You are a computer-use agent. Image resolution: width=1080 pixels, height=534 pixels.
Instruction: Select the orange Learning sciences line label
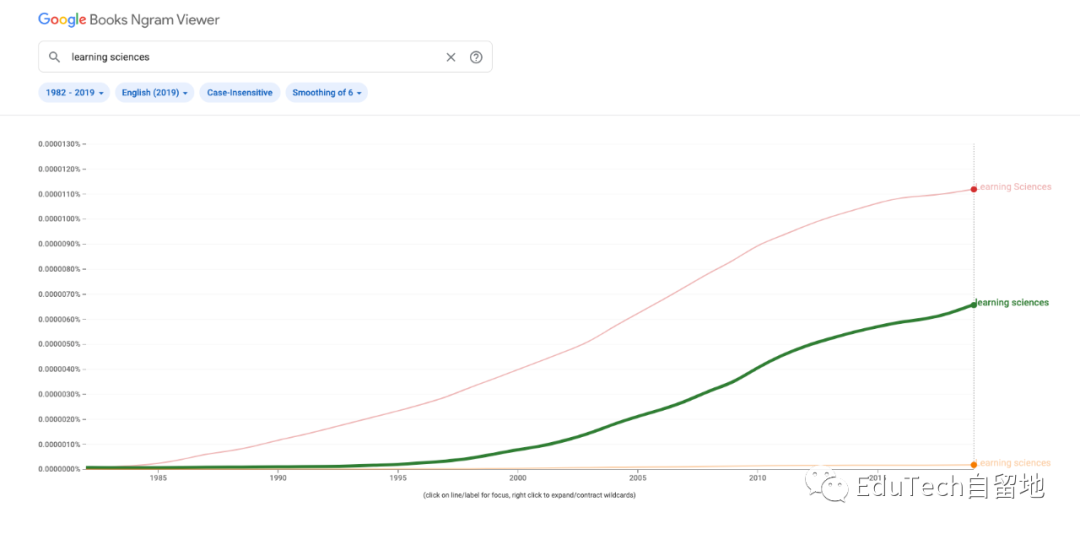(x=1015, y=463)
